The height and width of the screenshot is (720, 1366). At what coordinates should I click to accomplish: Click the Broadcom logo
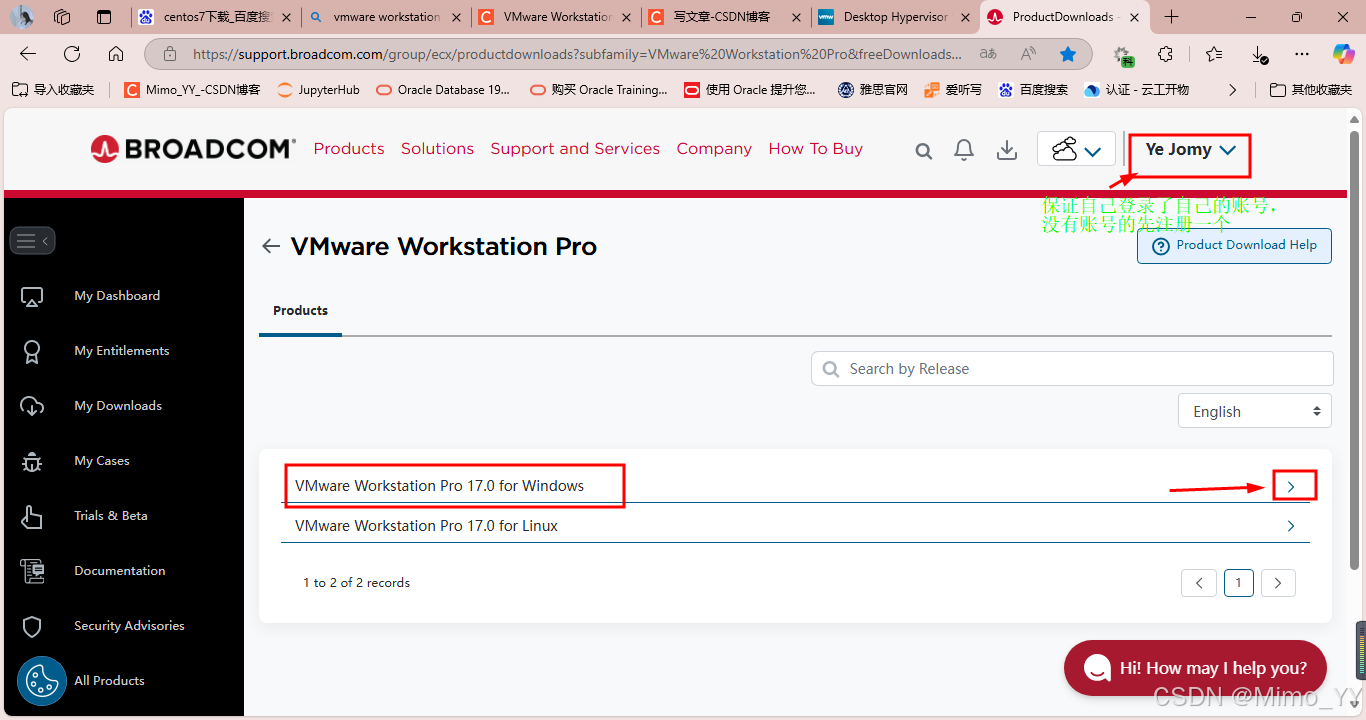click(193, 149)
